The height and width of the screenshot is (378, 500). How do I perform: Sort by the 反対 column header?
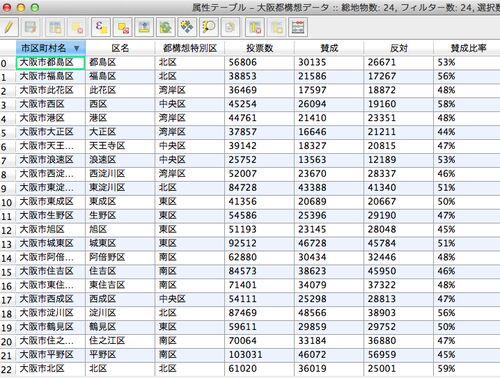(x=399, y=48)
